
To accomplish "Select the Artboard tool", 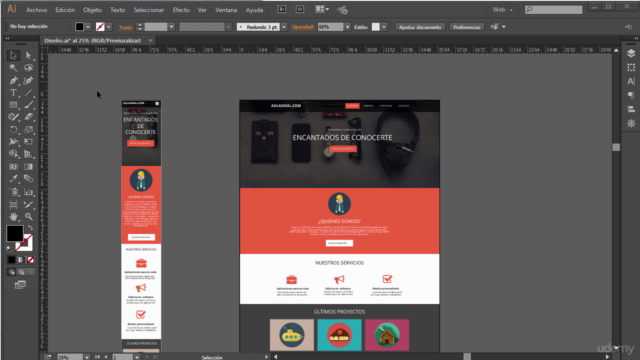I will click(x=13, y=204).
